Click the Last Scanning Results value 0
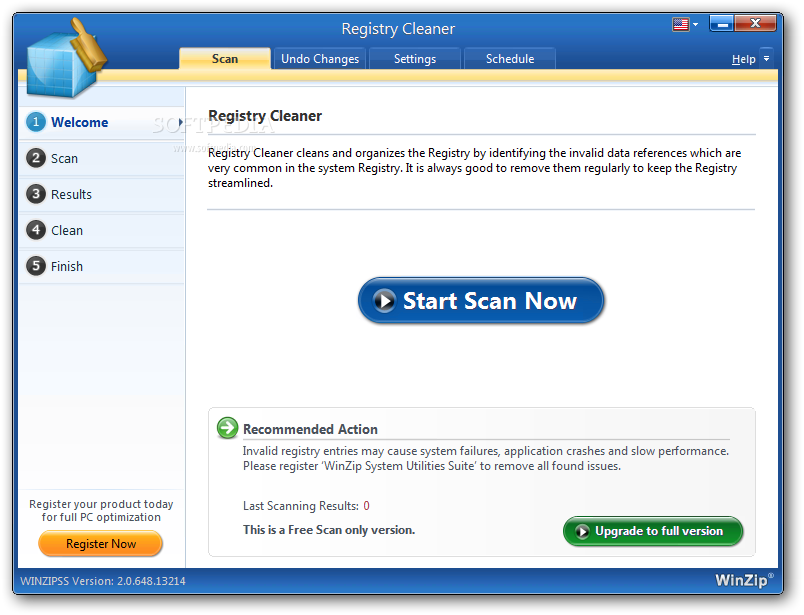Image resolution: width=804 pixels, height=615 pixels. click(x=367, y=506)
